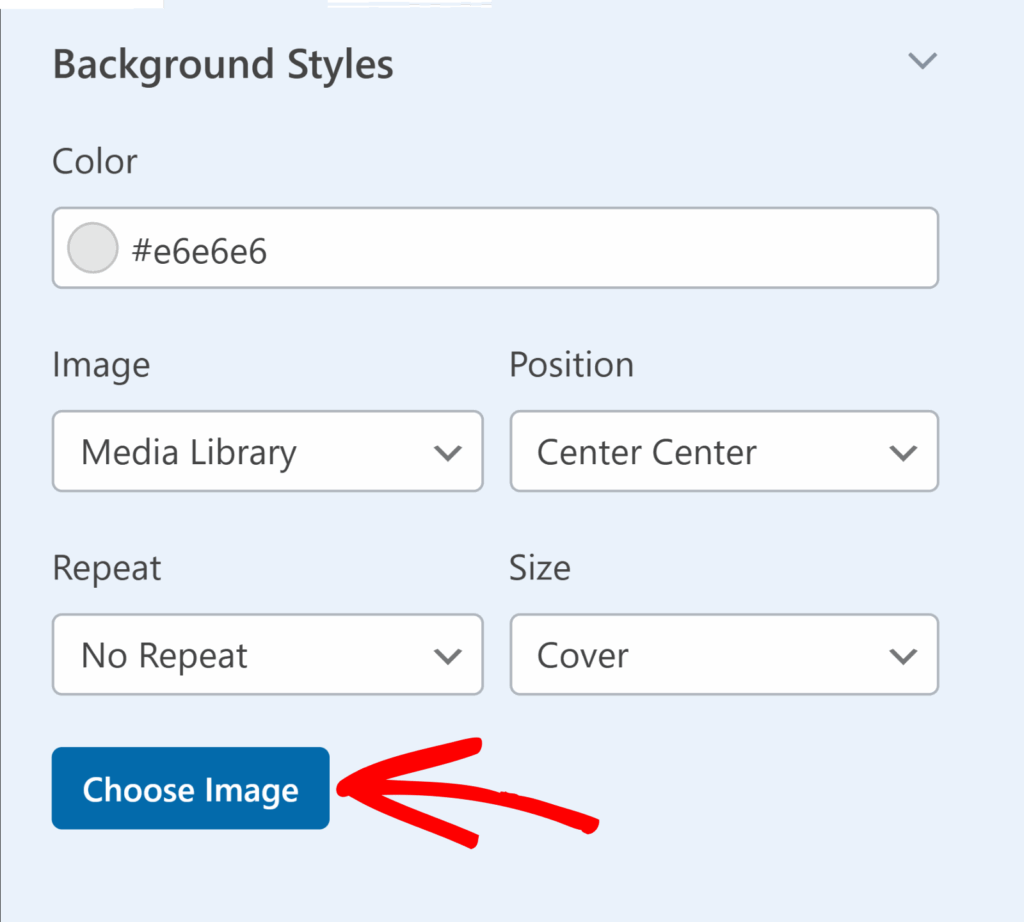Click the arrow icon on Cover select

(903, 656)
